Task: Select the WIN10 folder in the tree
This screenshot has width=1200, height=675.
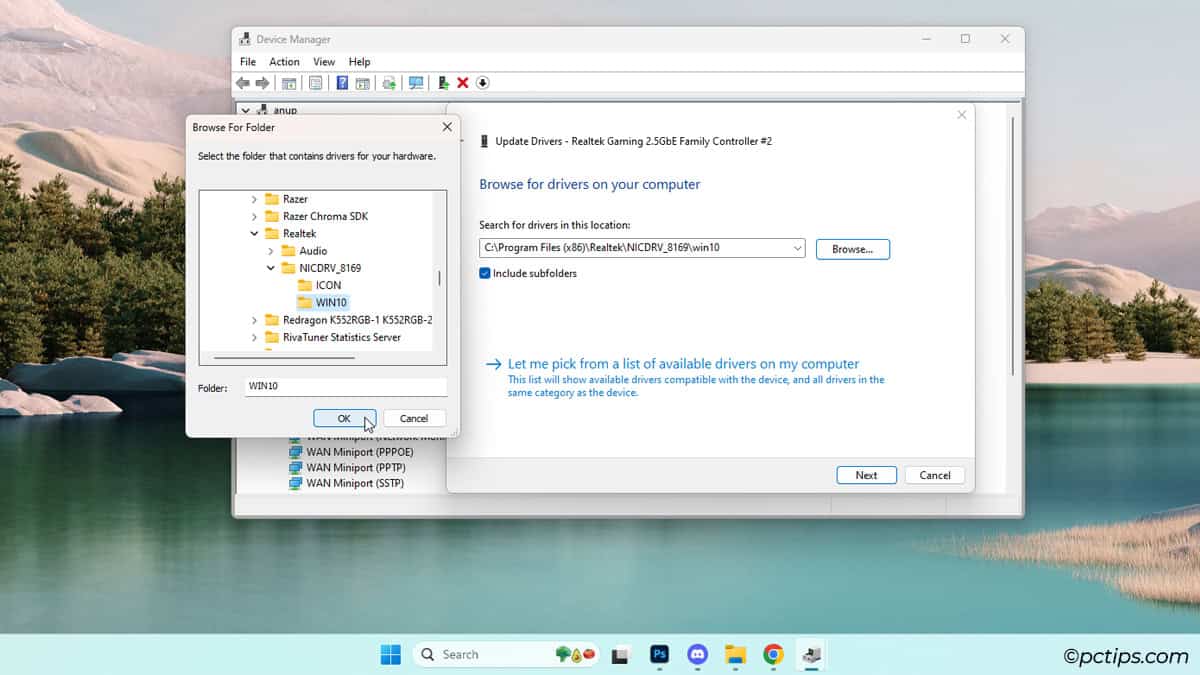Action: [x=331, y=302]
